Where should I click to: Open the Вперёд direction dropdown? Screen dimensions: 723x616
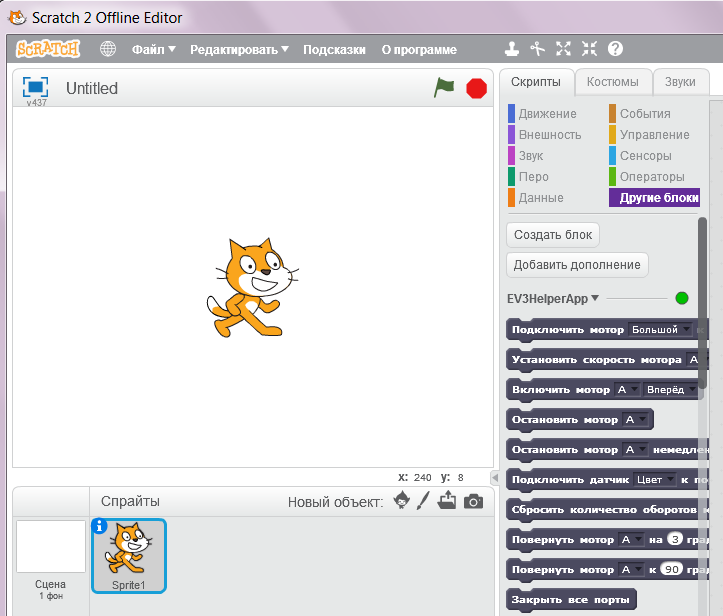tap(670, 390)
